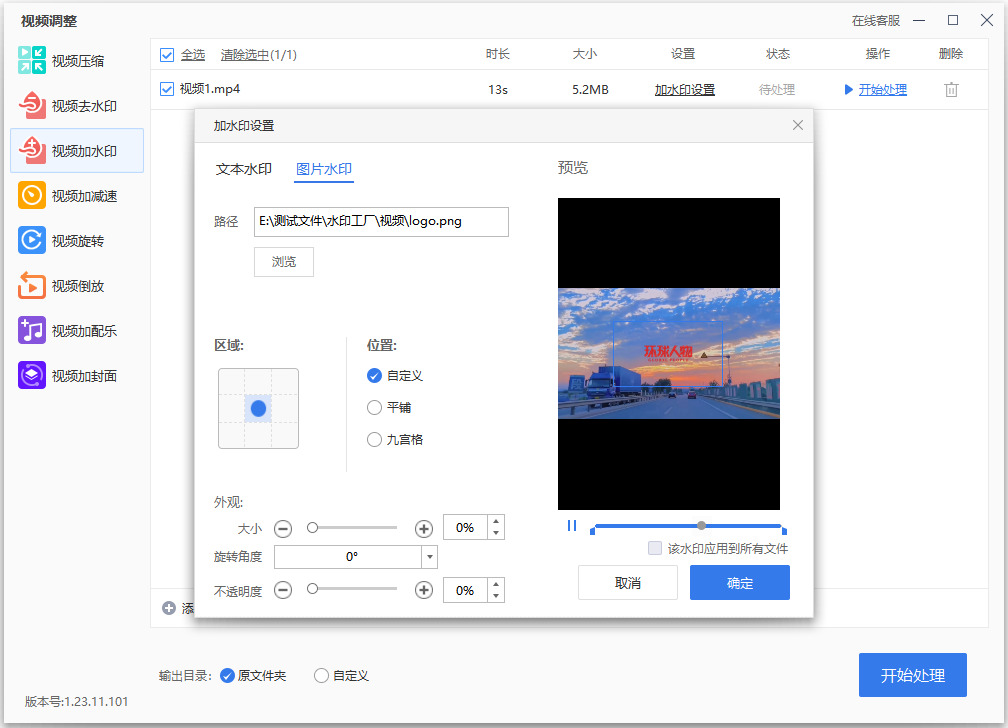Image resolution: width=1008 pixels, height=728 pixels.
Task: Open 视频加减速 speed tool
Action: [x=68, y=196]
